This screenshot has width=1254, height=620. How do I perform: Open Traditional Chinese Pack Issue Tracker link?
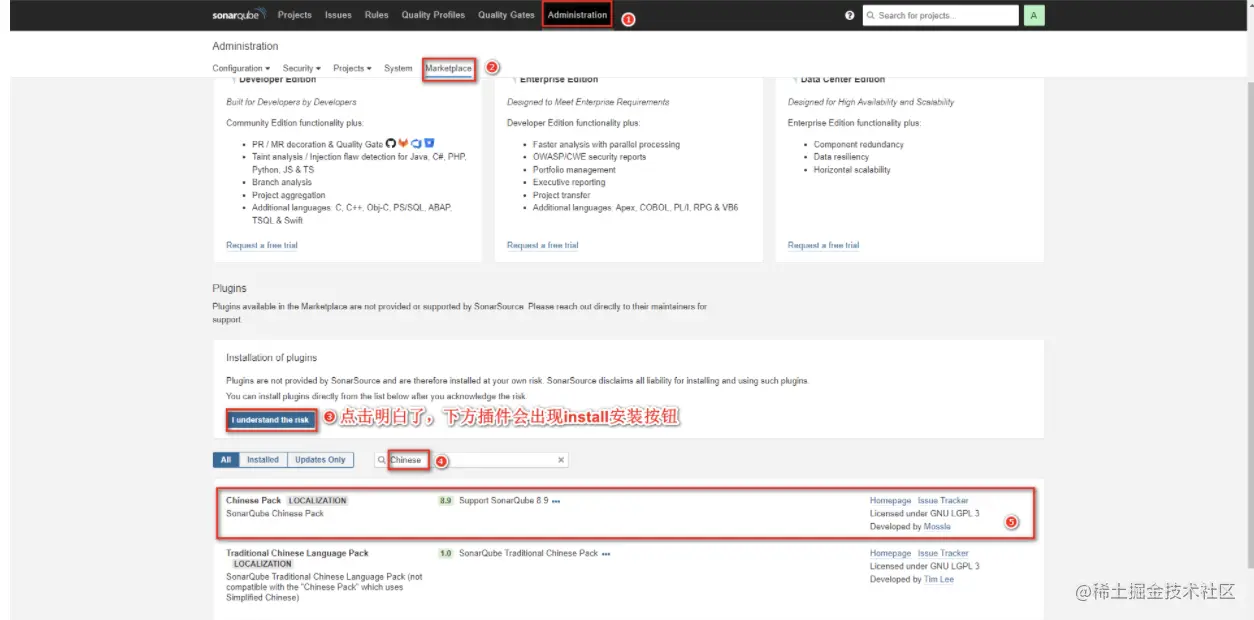coord(943,553)
